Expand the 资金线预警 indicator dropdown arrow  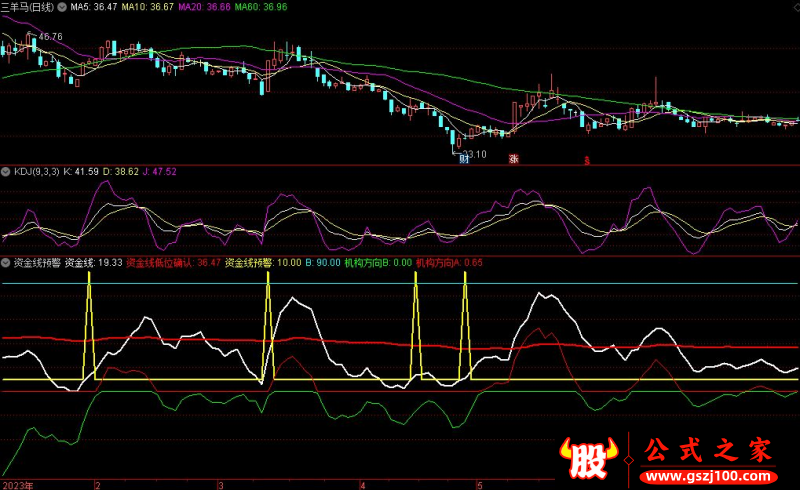(7, 262)
